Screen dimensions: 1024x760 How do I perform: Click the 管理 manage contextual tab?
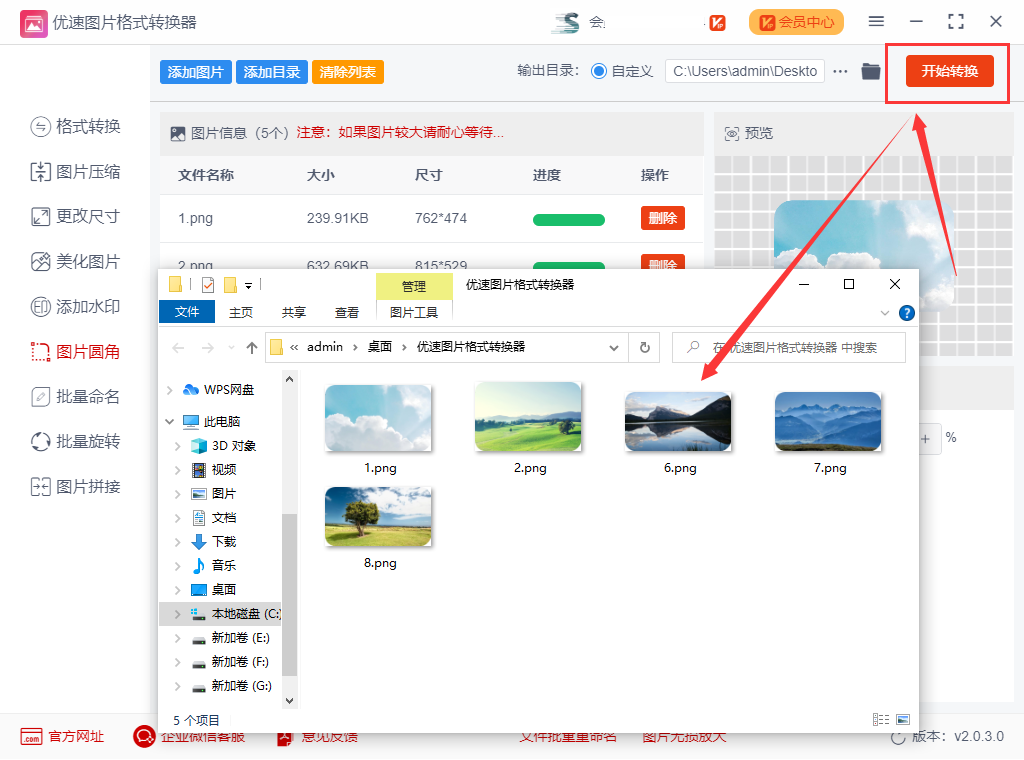pyautogui.click(x=414, y=286)
